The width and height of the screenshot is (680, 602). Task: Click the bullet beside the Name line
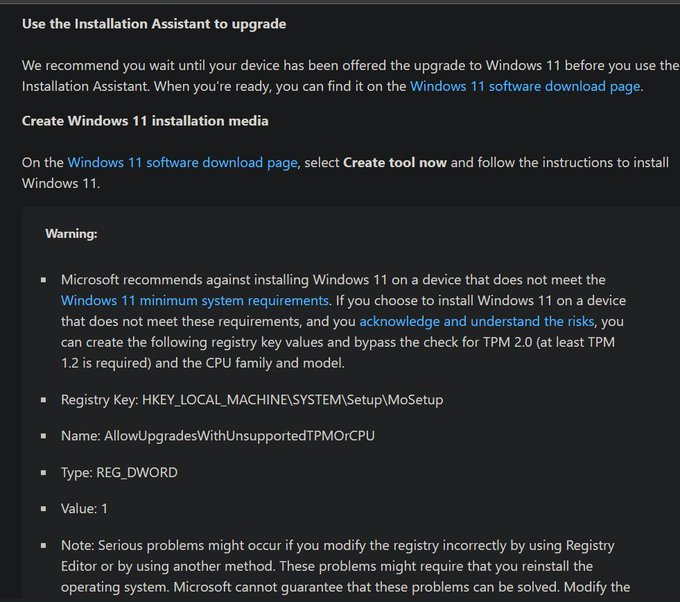[x=44, y=437]
